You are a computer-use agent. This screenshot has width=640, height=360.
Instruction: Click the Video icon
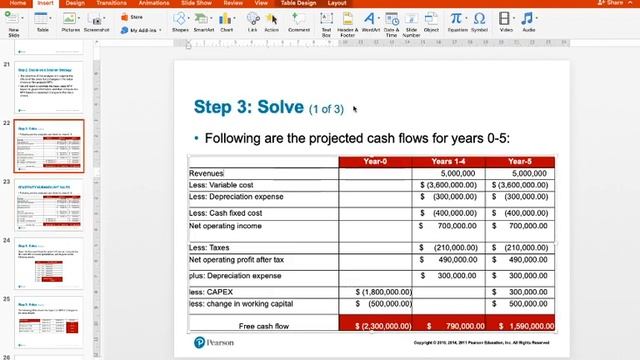click(x=504, y=18)
